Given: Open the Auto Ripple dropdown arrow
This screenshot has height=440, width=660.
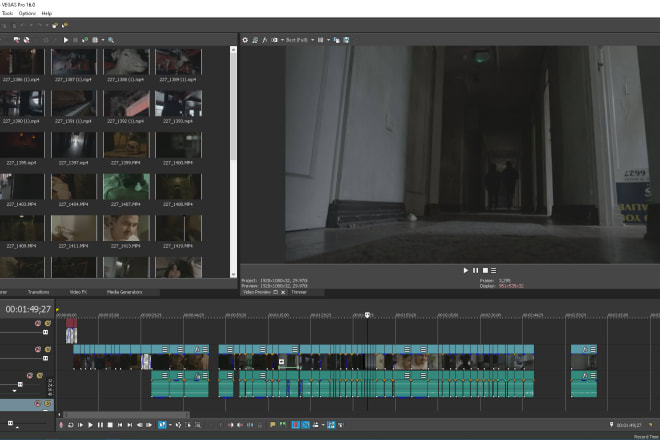Looking at the screenshot, I should click(323, 425).
